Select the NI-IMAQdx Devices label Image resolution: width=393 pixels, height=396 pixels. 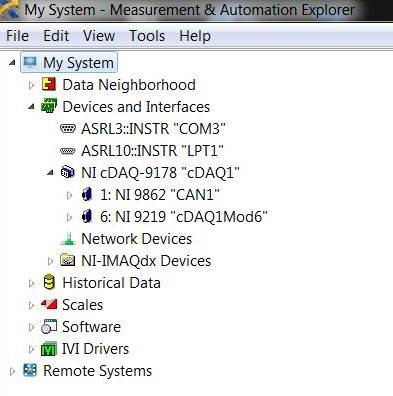(146, 261)
